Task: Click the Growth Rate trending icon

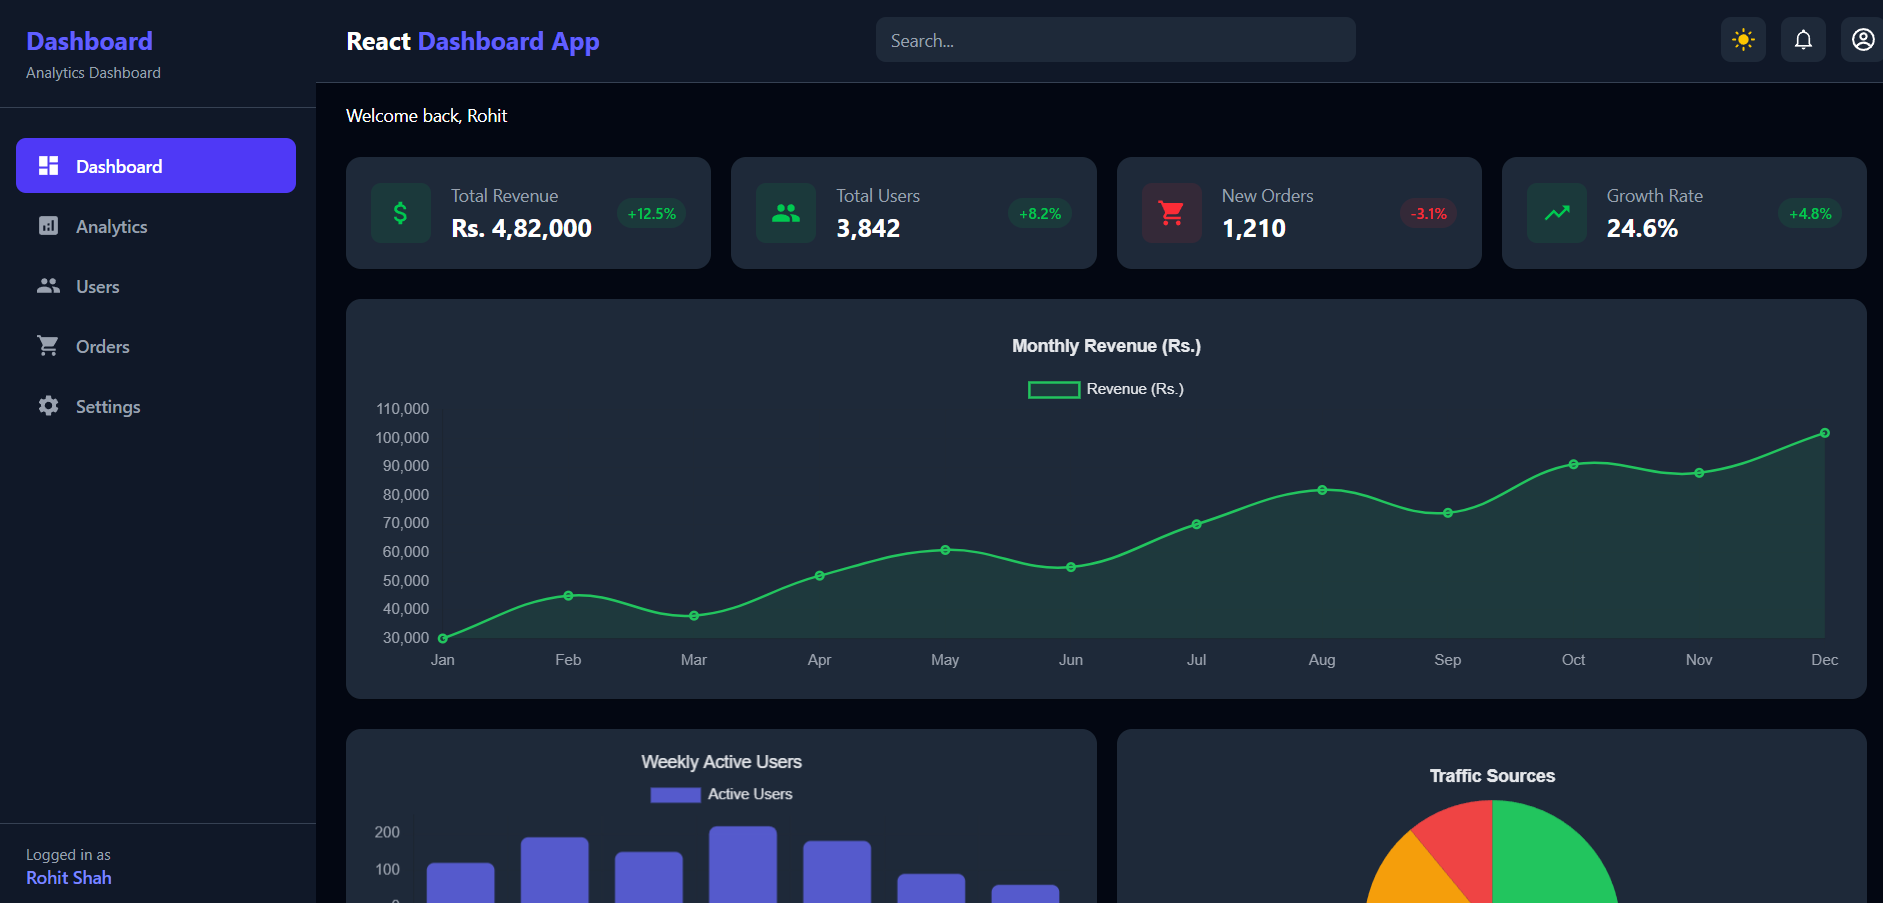Action: click(1556, 213)
